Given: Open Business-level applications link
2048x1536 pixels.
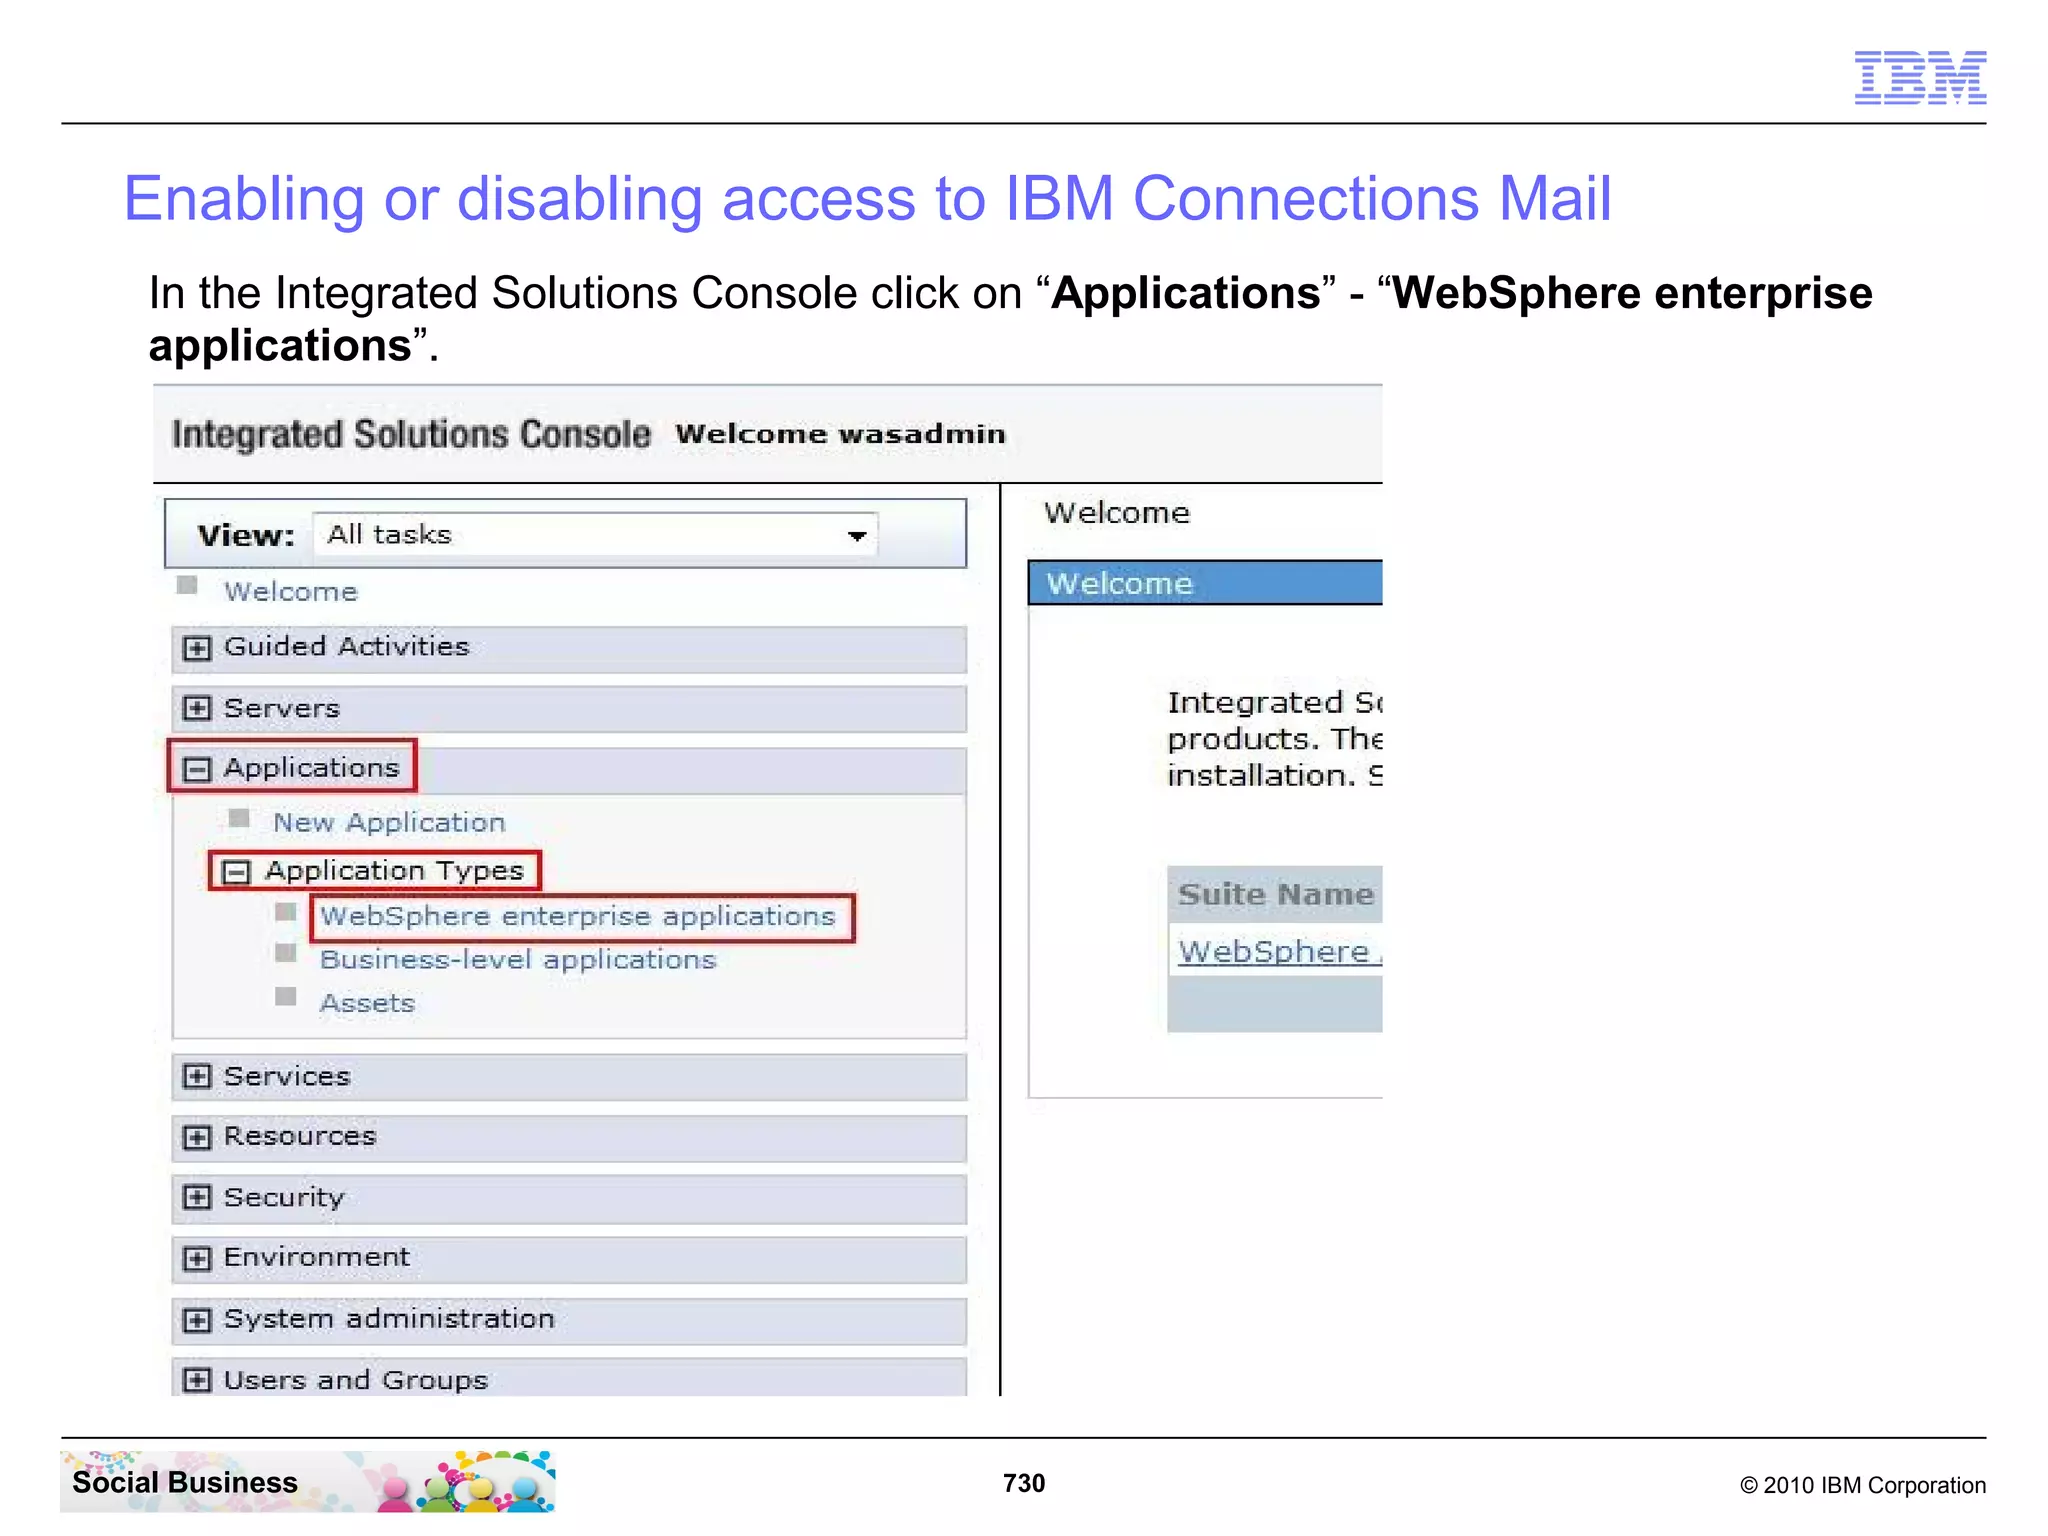Looking at the screenshot, I should tap(518, 960).
